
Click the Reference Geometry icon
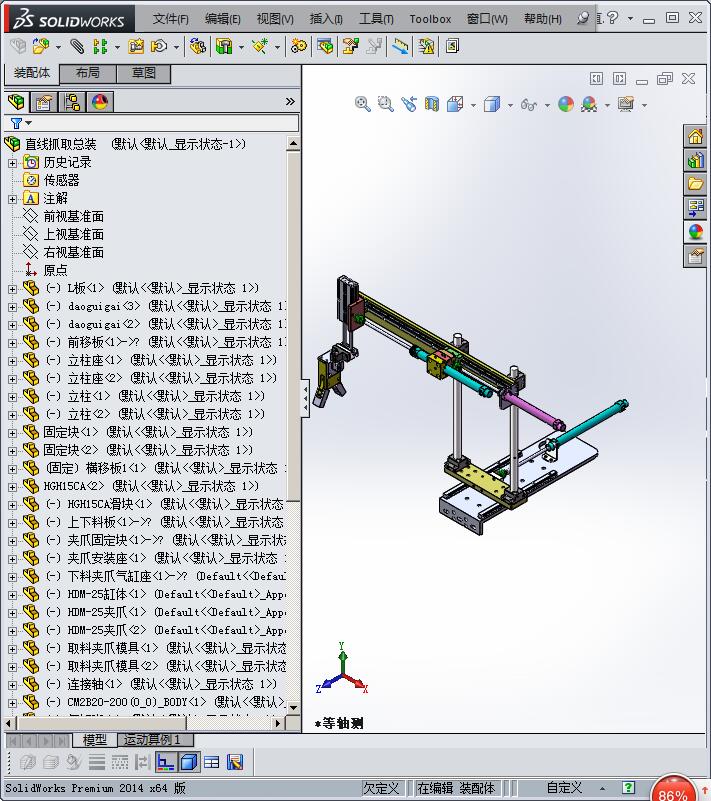click(x=259, y=46)
